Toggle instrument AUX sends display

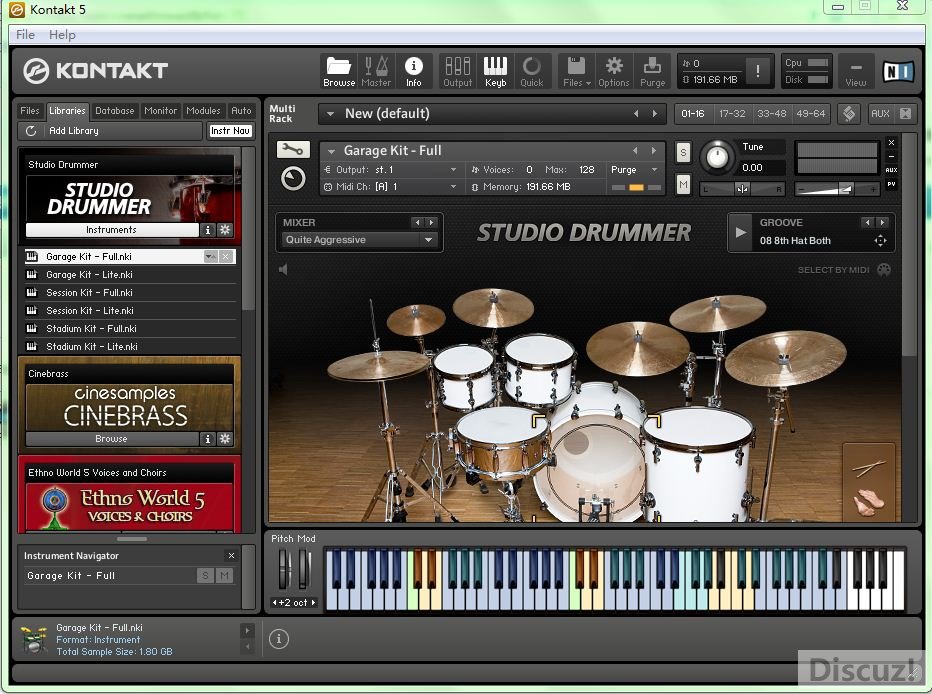[891, 170]
